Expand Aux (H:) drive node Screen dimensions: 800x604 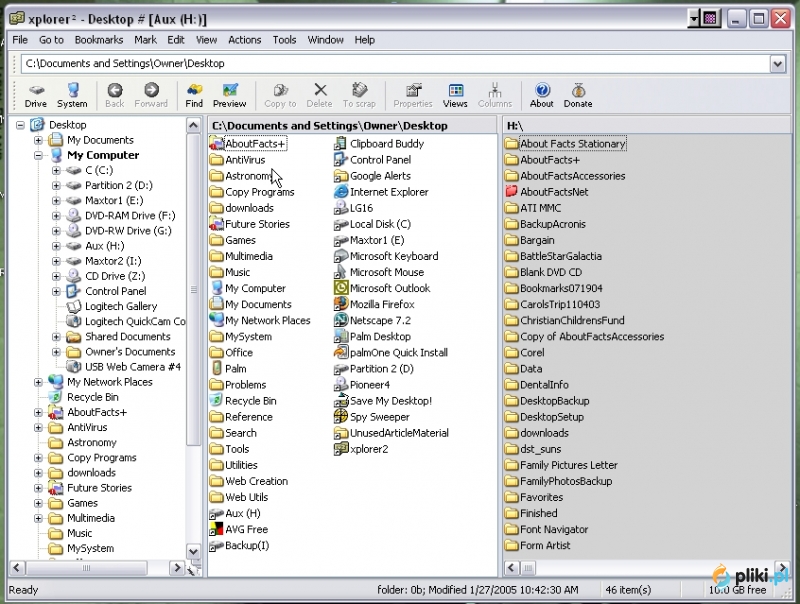pyautogui.click(x=56, y=246)
